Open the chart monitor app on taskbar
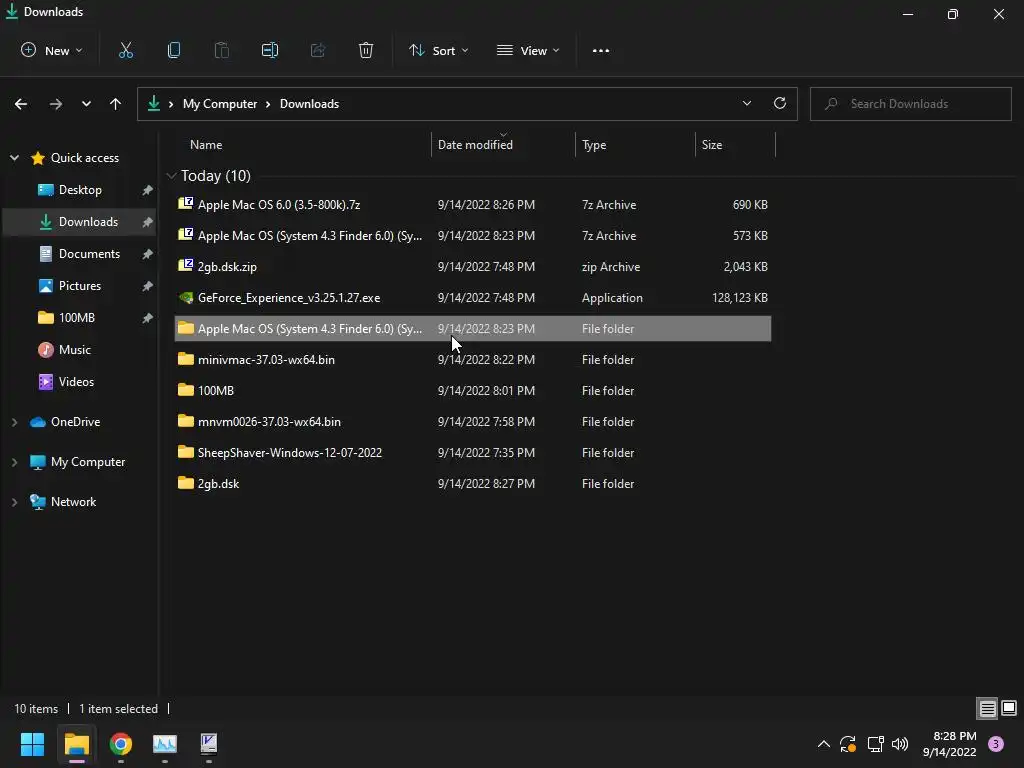Image resolution: width=1024 pixels, height=768 pixels. click(165, 744)
